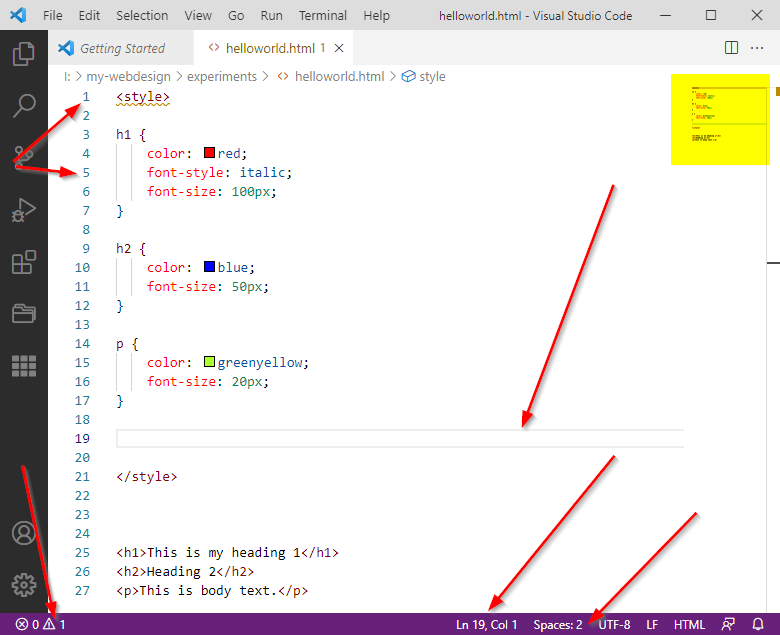Click the 'Heading 2' text on line 26
The height and width of the screenshot is (635, 780).
[x=181, y=571]
